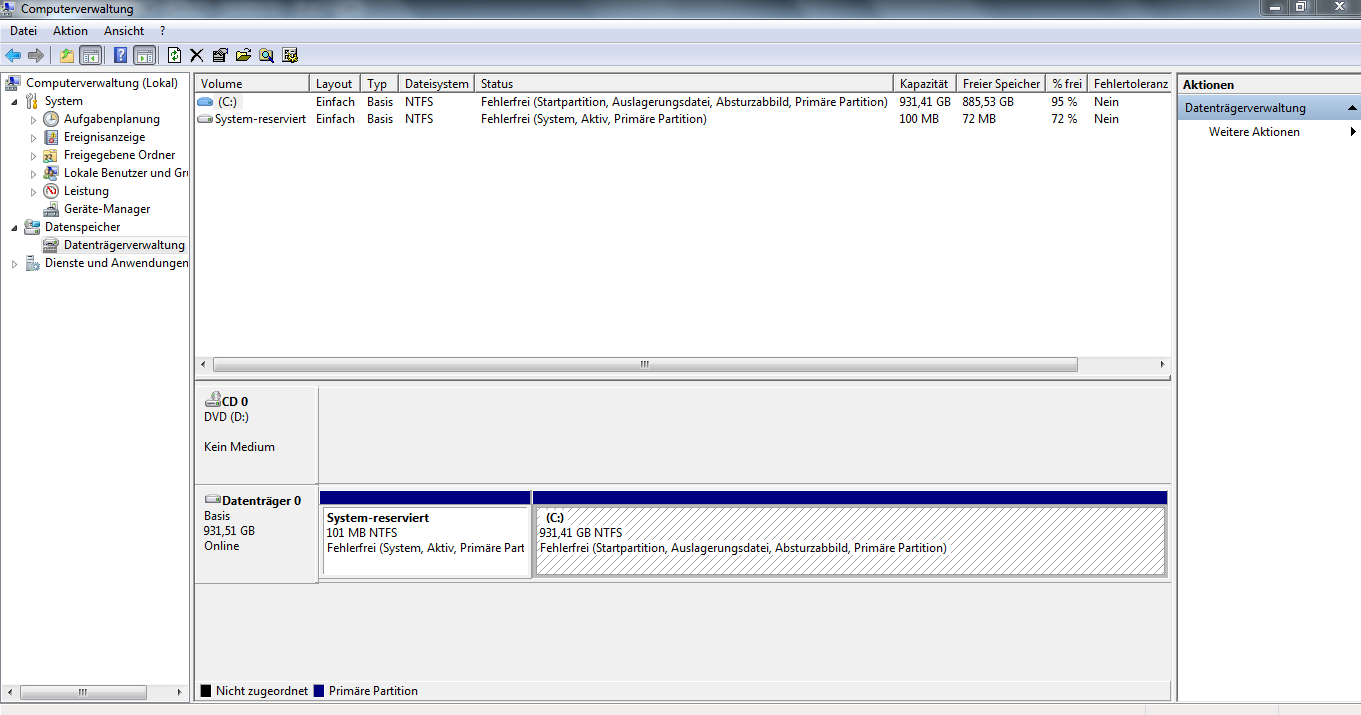The width and height of the screenshot is (1361, 715).
Task: Click the System tools icon
Action: coord(32,101)
